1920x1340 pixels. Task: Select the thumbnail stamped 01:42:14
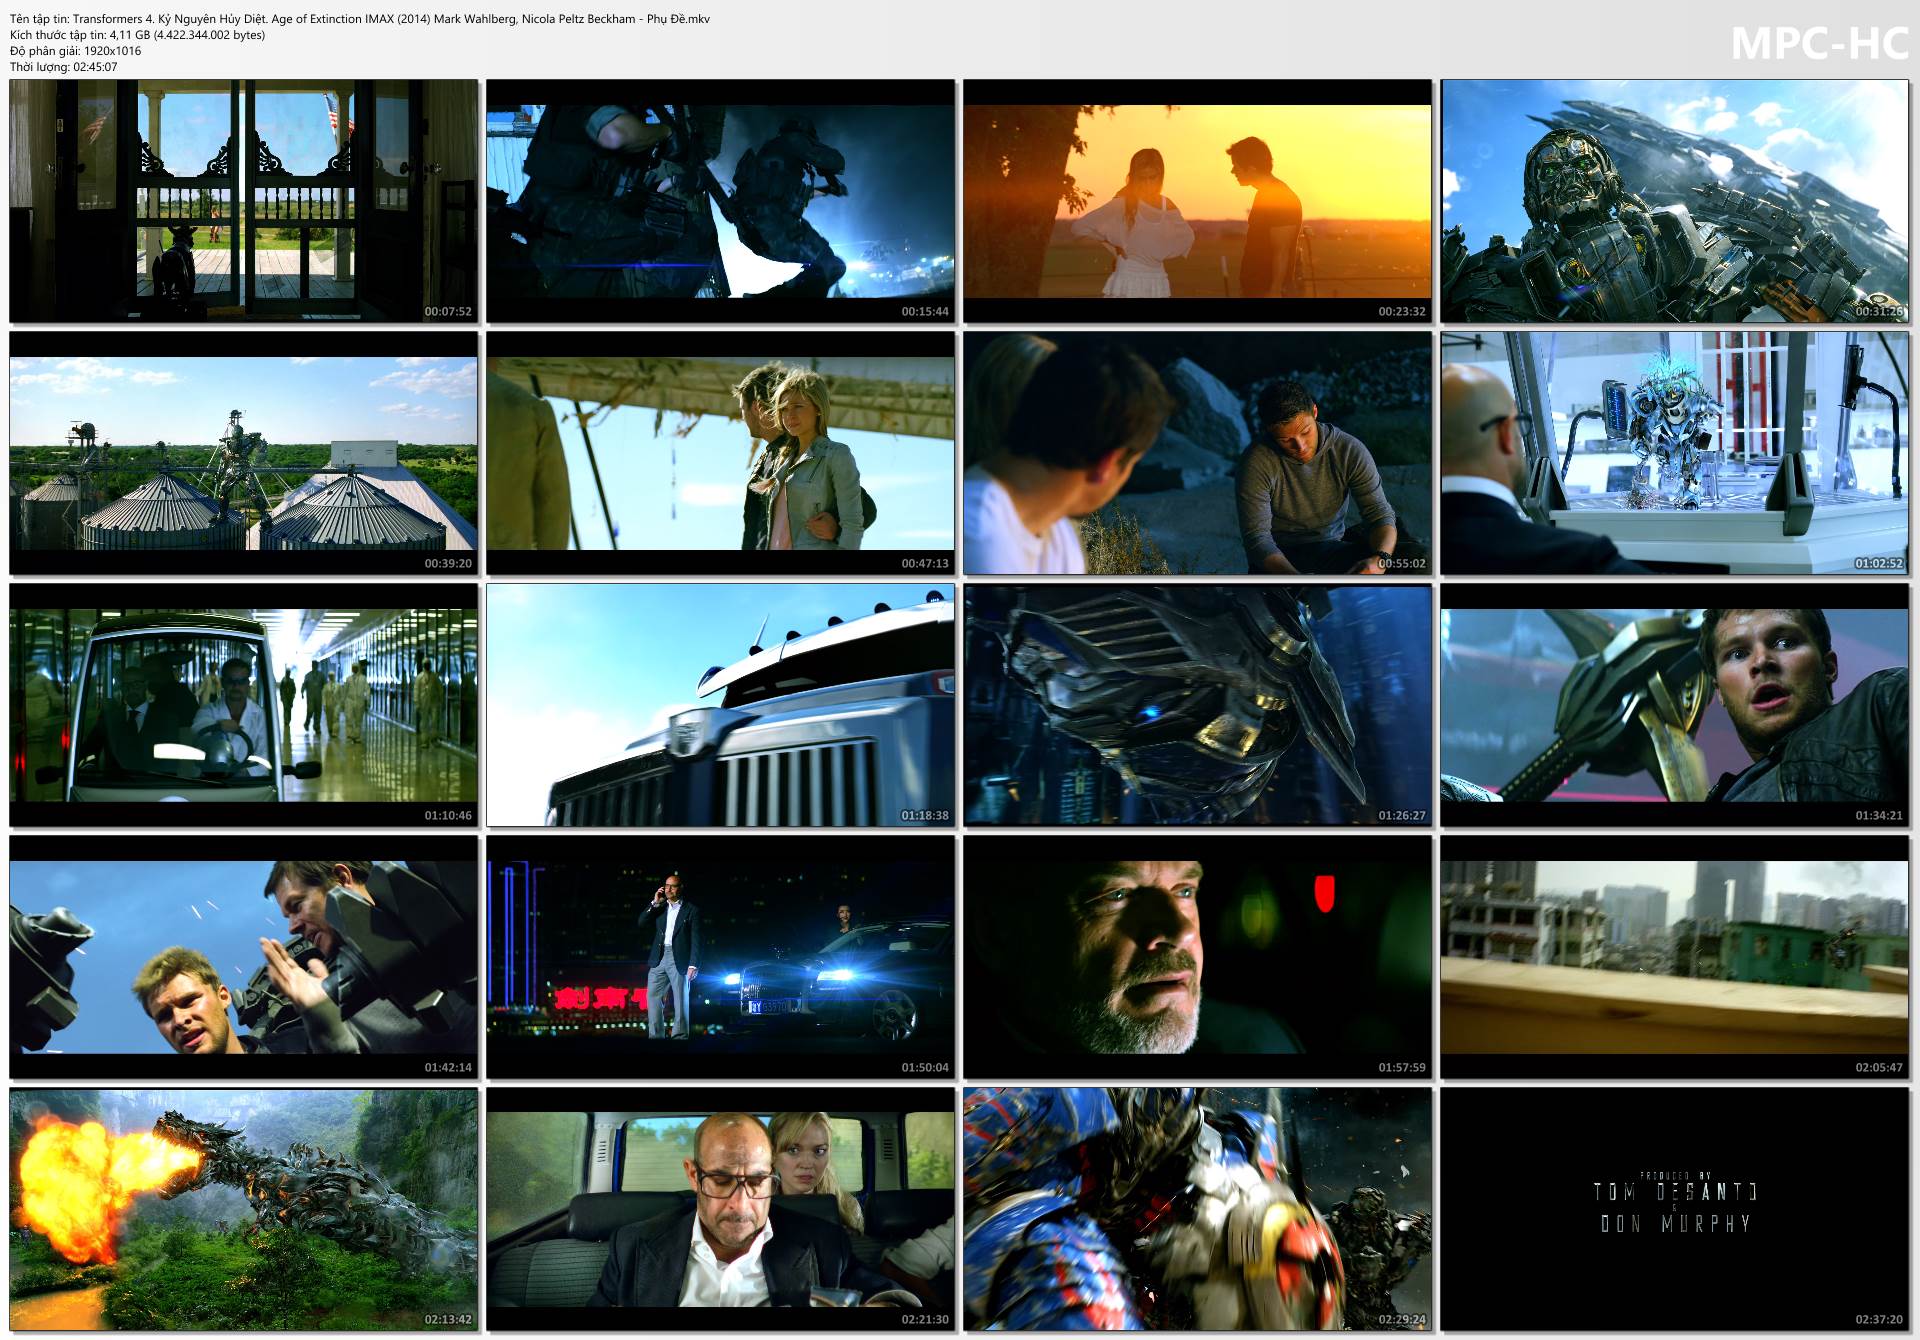pos(243,957)
